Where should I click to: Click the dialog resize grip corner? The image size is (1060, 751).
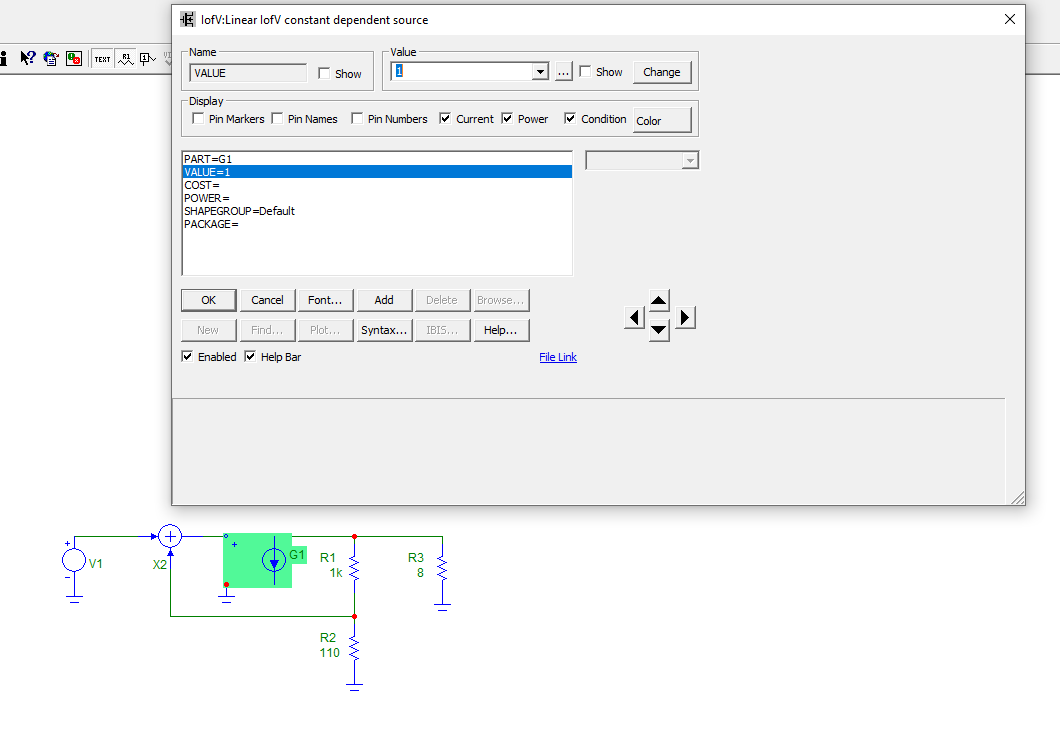pos(1017,498)
